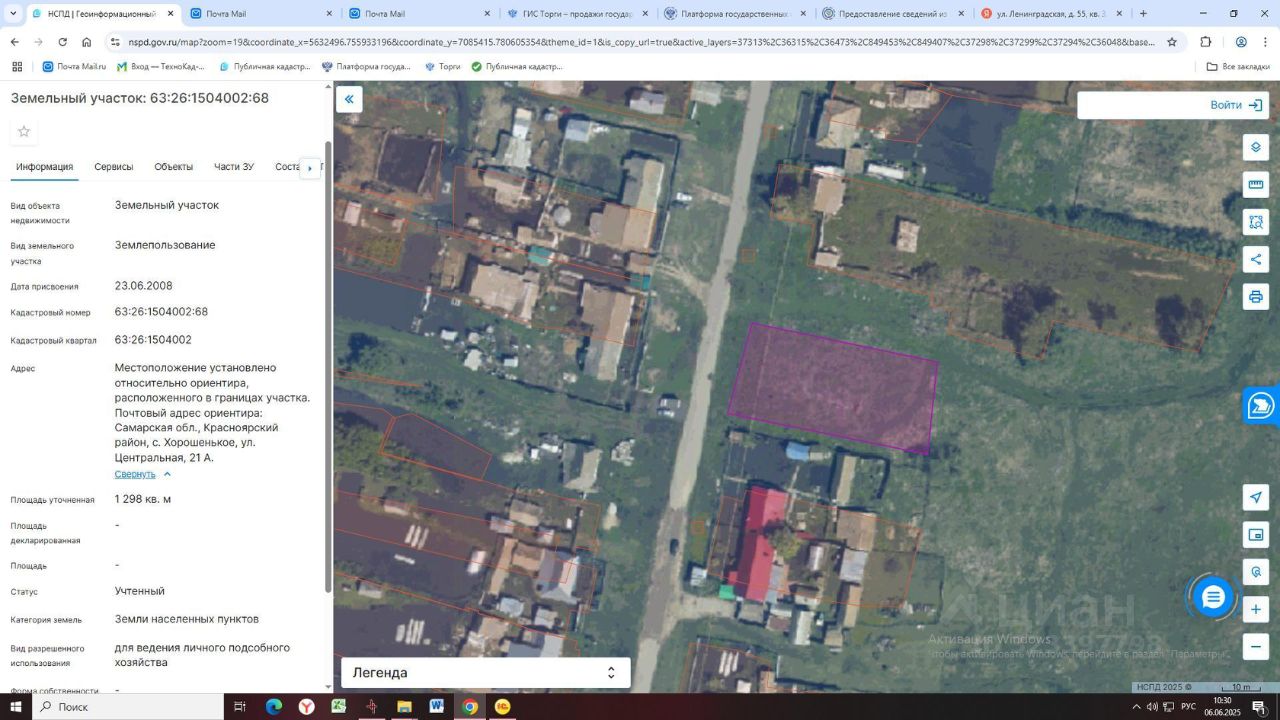This screenshot has width=1280, height=720.
Task: Open File Explorer from the taskbar
Action: [x=404, y=707]
